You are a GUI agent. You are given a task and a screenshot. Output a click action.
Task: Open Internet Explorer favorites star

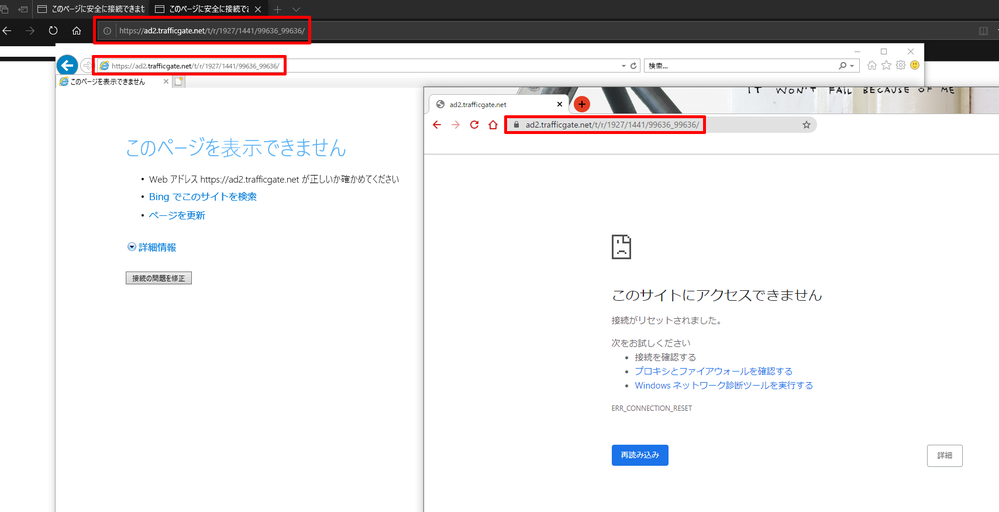pyautogui.click(x=886, y=65)
